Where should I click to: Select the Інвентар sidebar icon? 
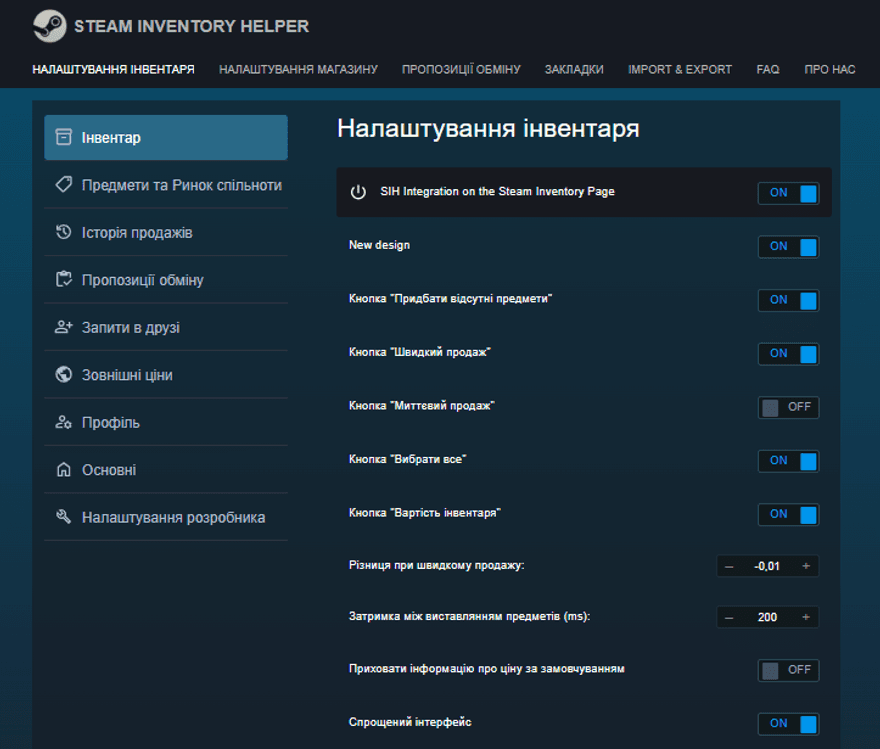click(62, 137)
